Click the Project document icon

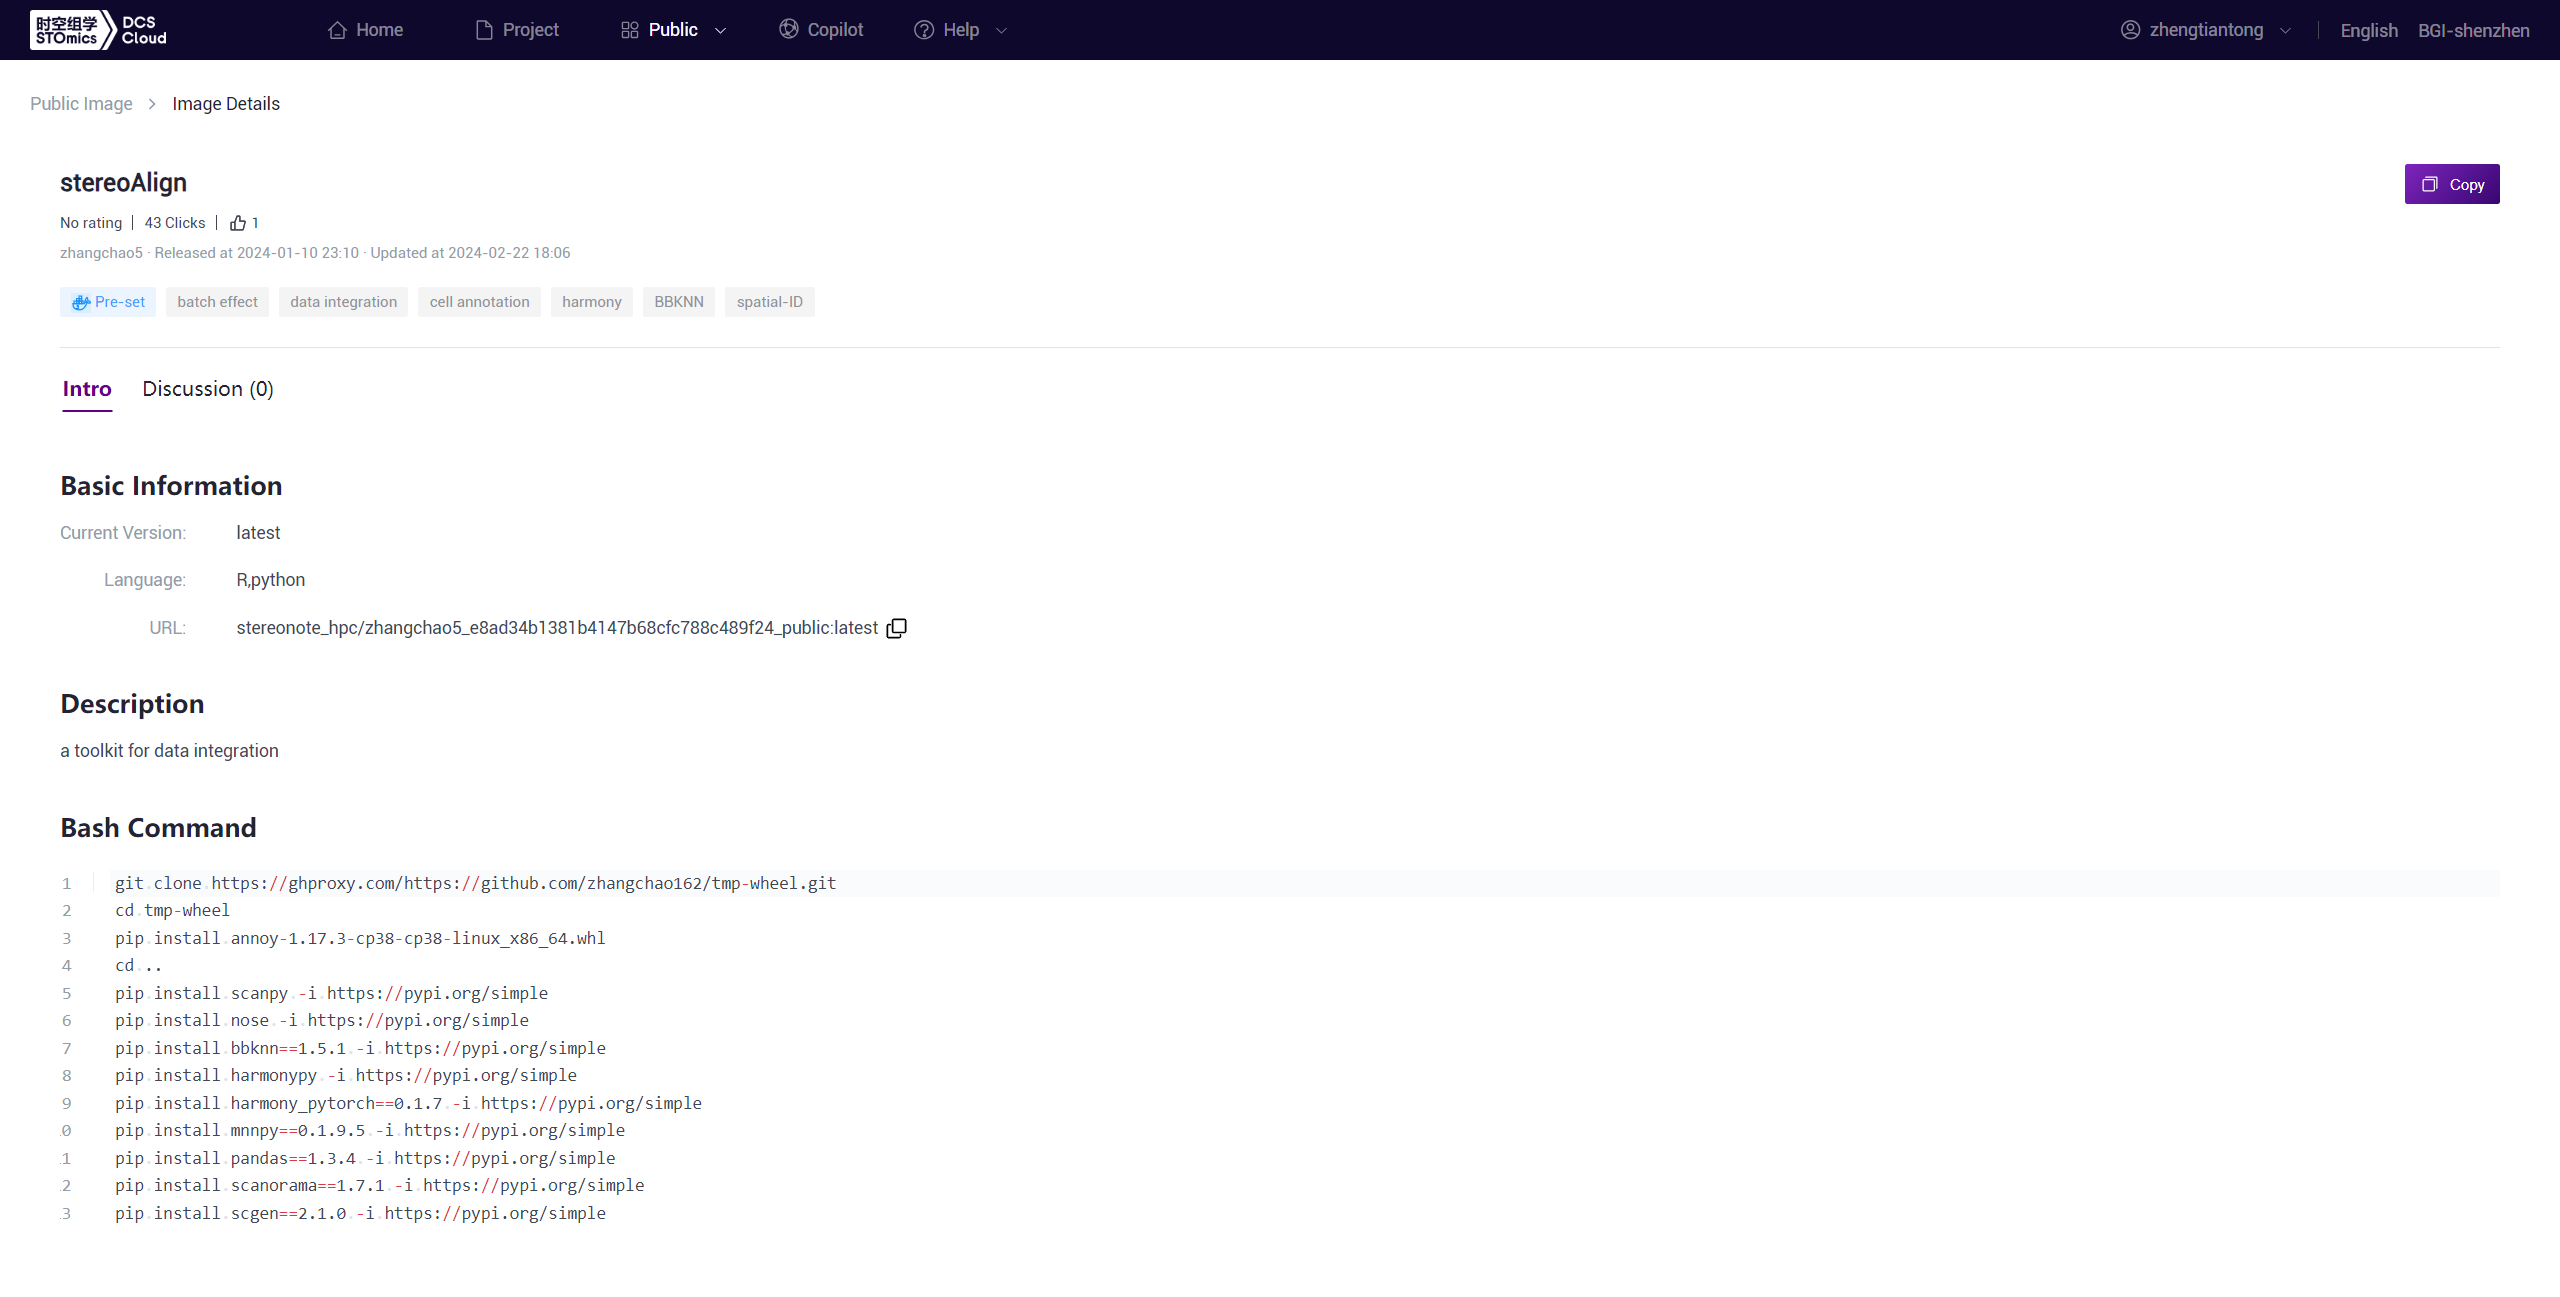484,30
